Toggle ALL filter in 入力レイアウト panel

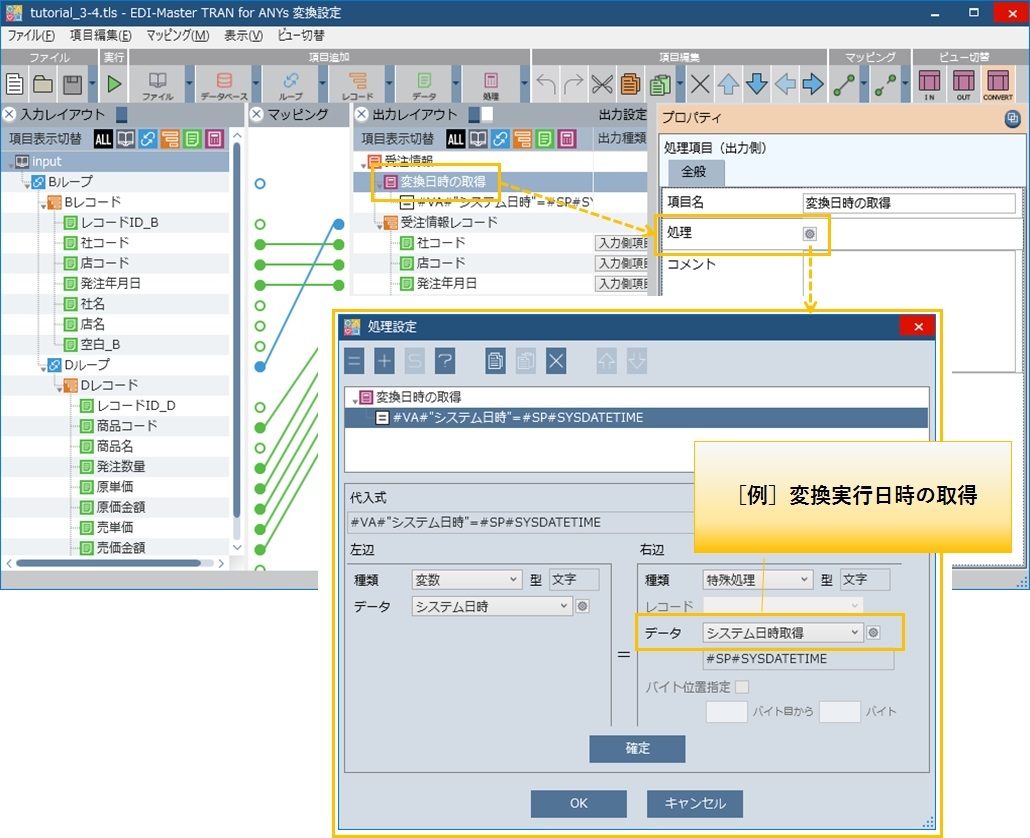point(104,139)
